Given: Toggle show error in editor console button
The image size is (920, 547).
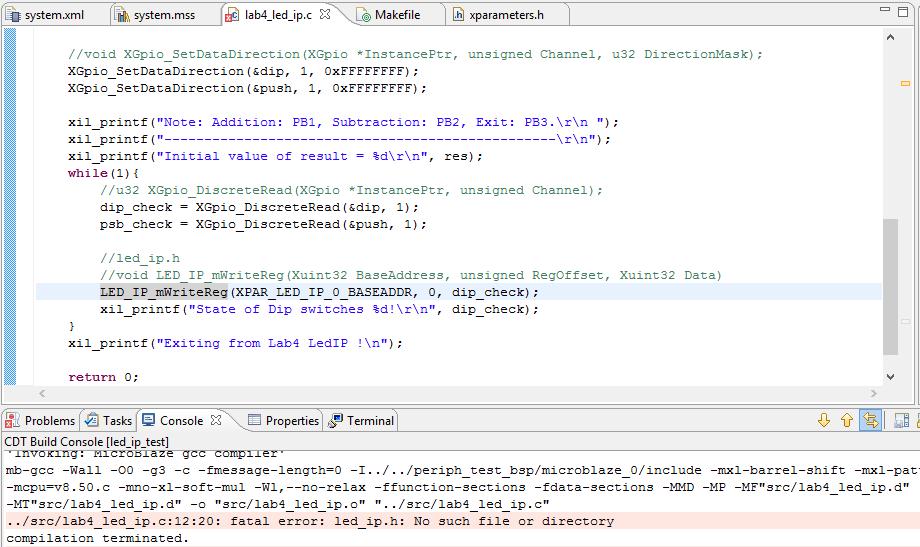Looking at the screenshot, I should (x=871, y=420).
